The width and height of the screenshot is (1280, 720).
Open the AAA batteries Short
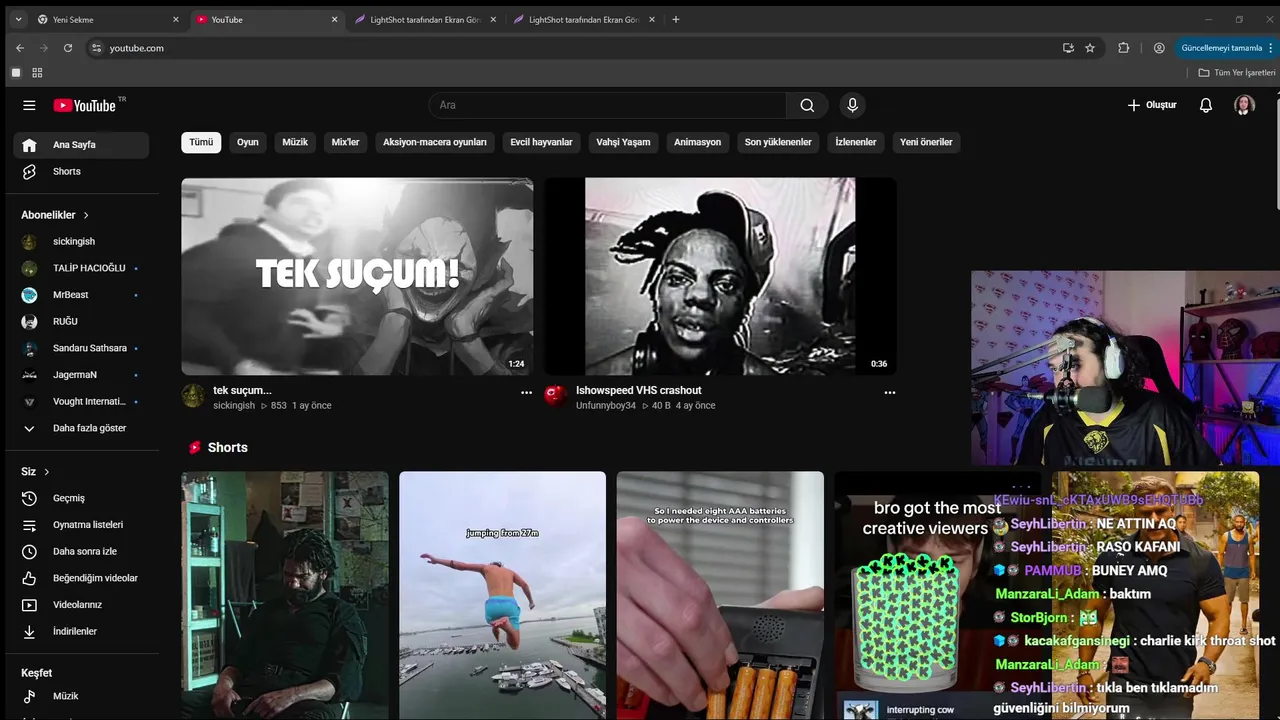click(720, 595)
